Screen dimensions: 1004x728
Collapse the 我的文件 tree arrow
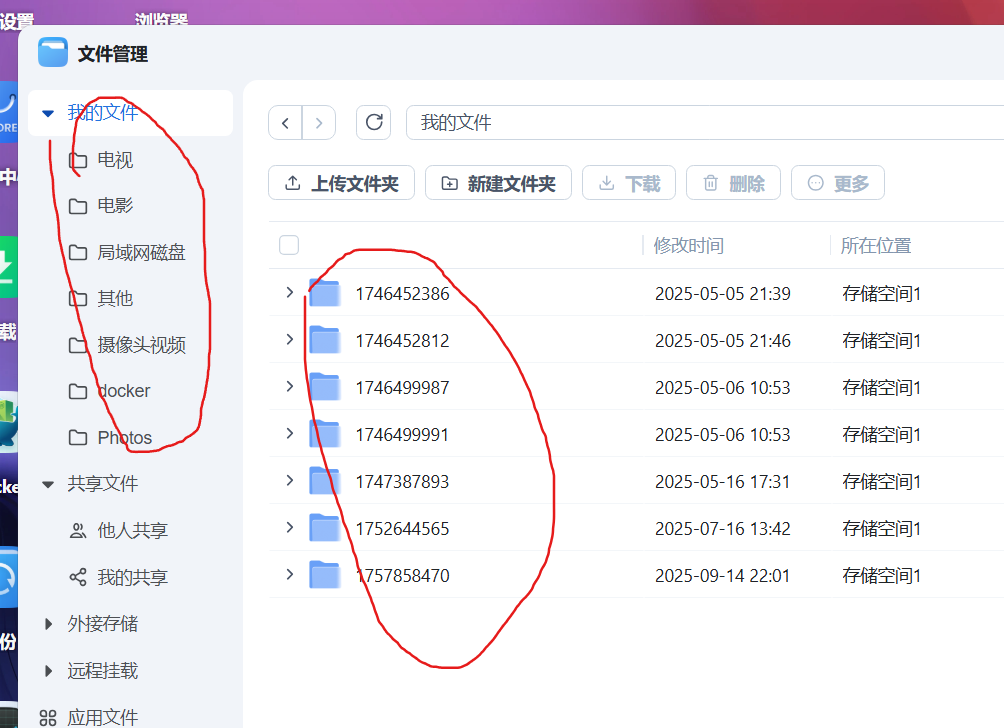pyautogui.click(x=48, y=113)
